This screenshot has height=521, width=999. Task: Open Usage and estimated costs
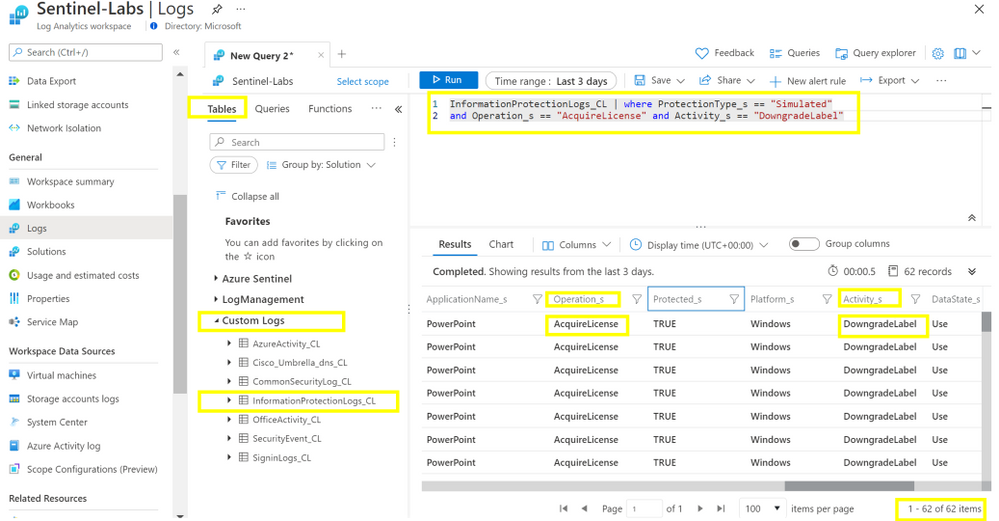click(x=83, y=275)
